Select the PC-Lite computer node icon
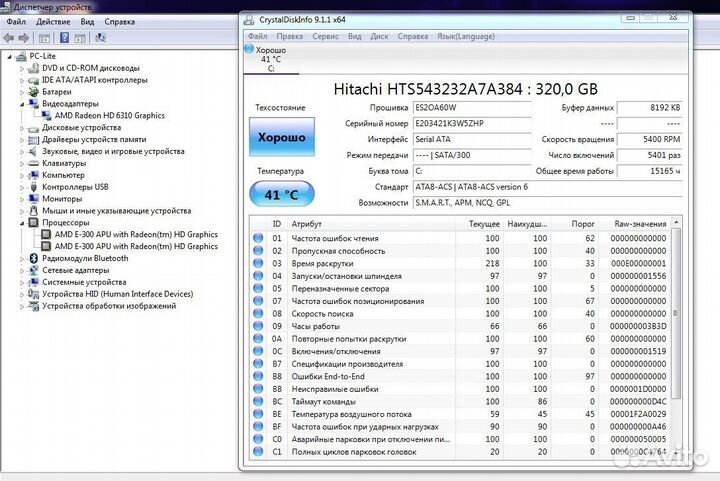Viewport: 720px width, 481px height. coord(21,56)
